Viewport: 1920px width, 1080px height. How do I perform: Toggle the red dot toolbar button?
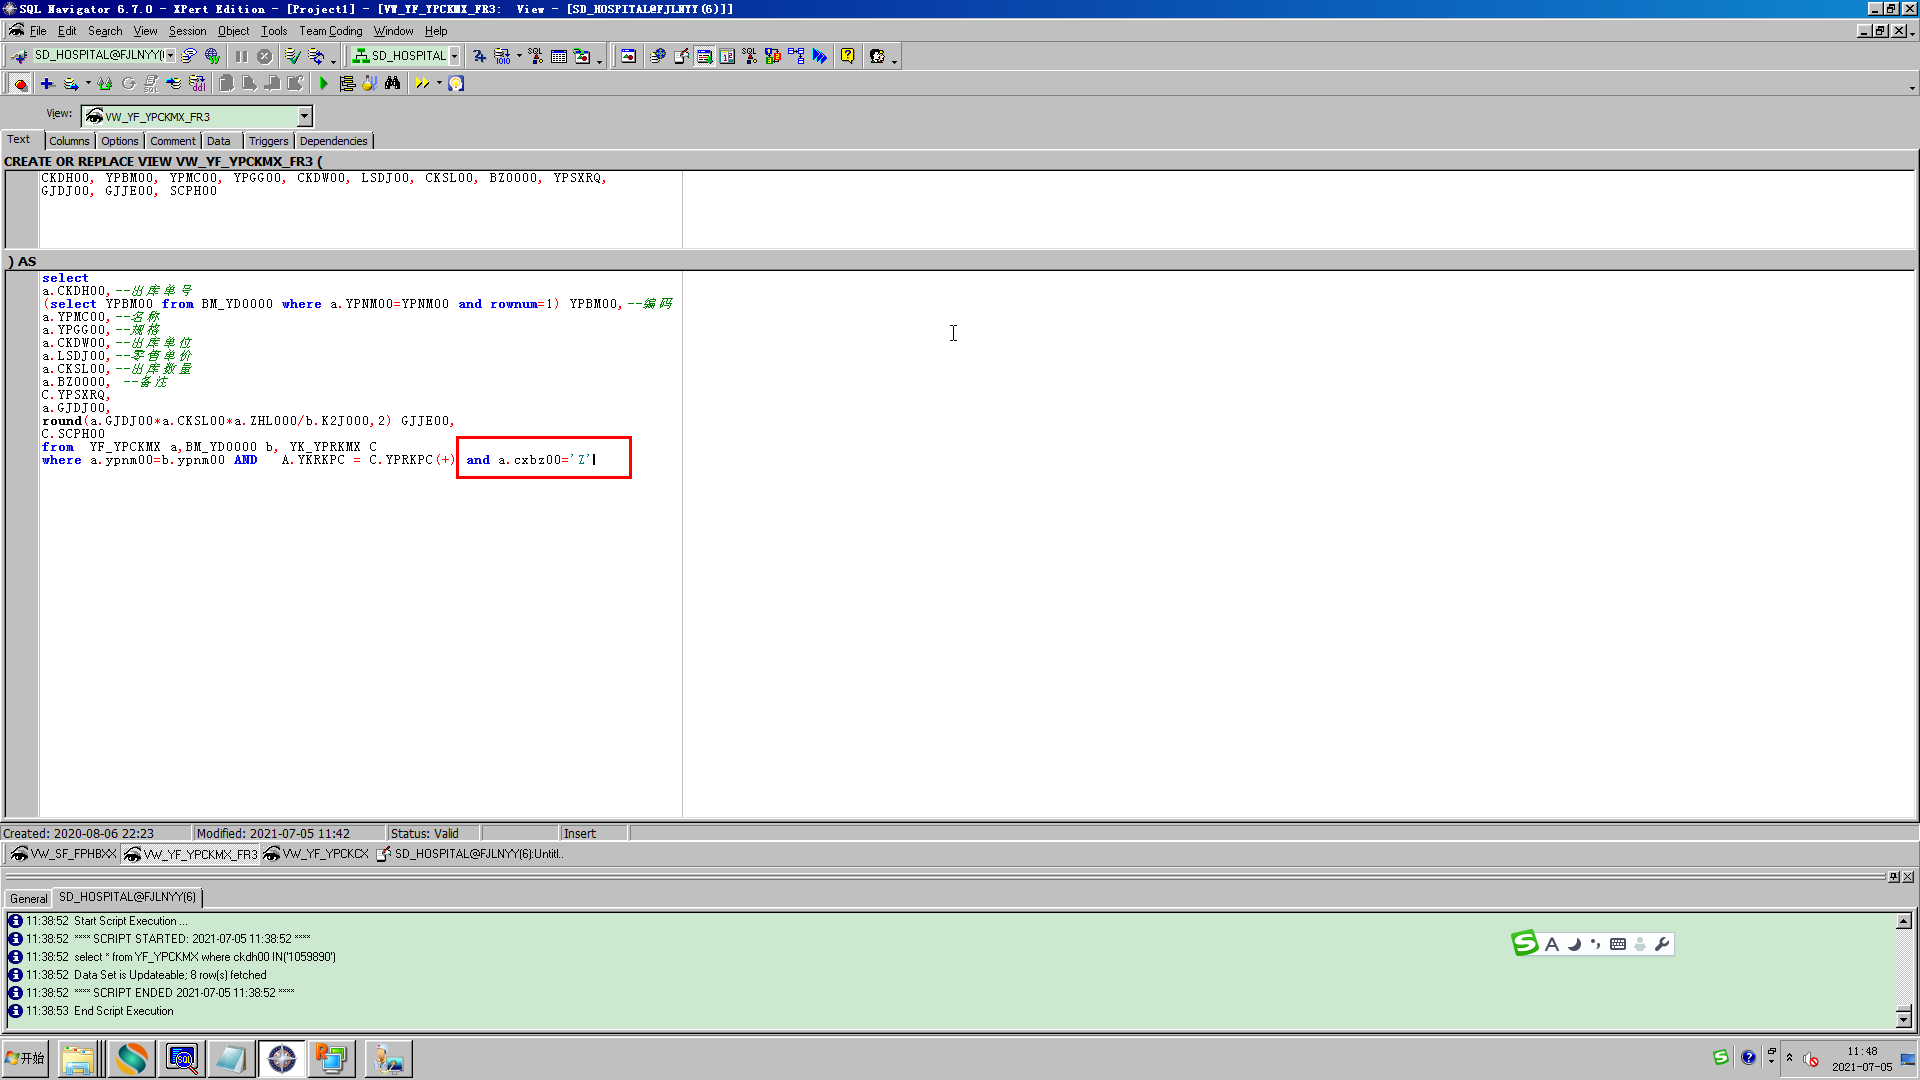pyautogui.click(x=20, y=84)
